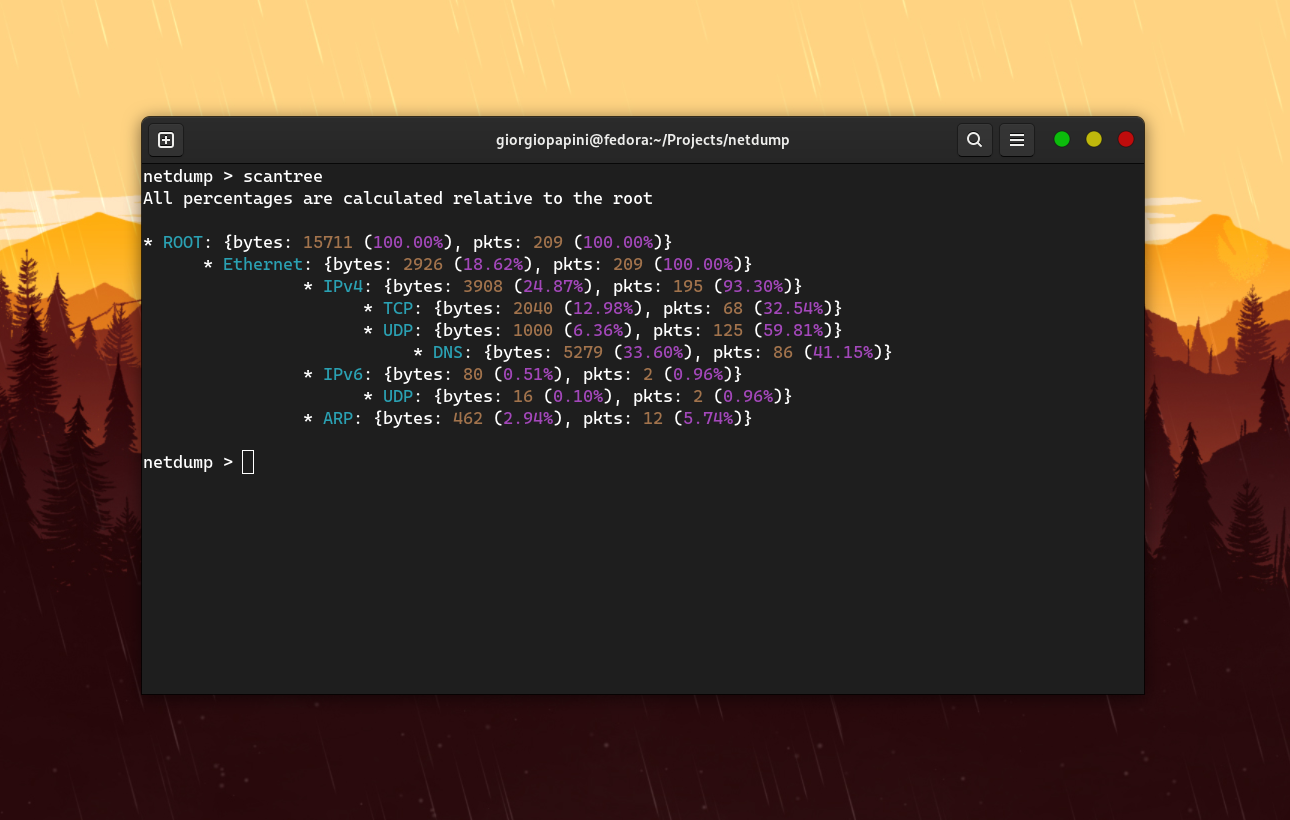Close the terminal window
This screenshot has height=820, width=1290.
click(1125, 140)
